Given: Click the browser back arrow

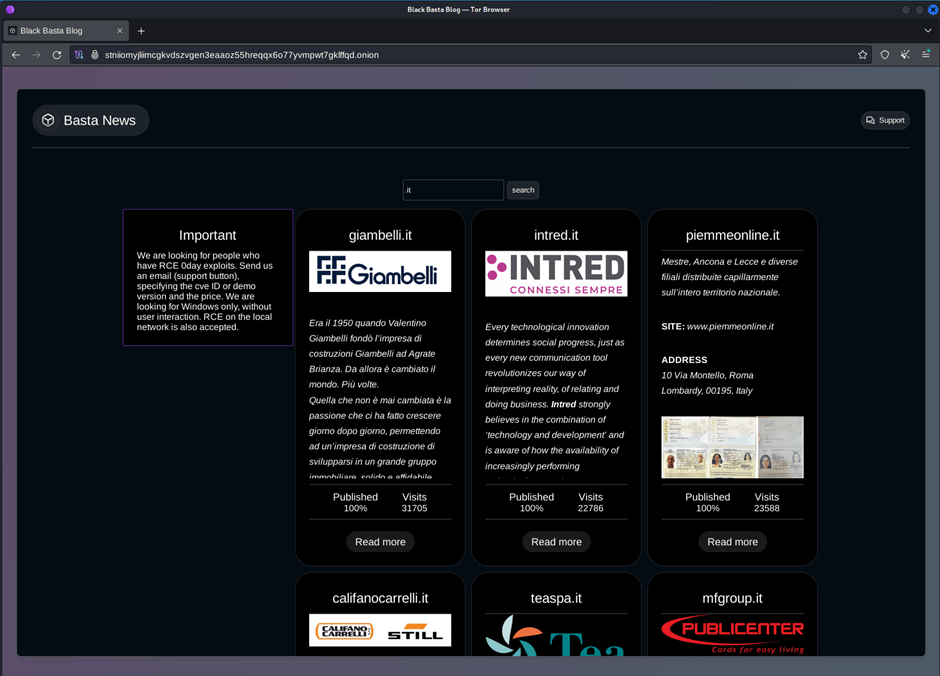Looking at the screenshot, I should pos(16,55).
